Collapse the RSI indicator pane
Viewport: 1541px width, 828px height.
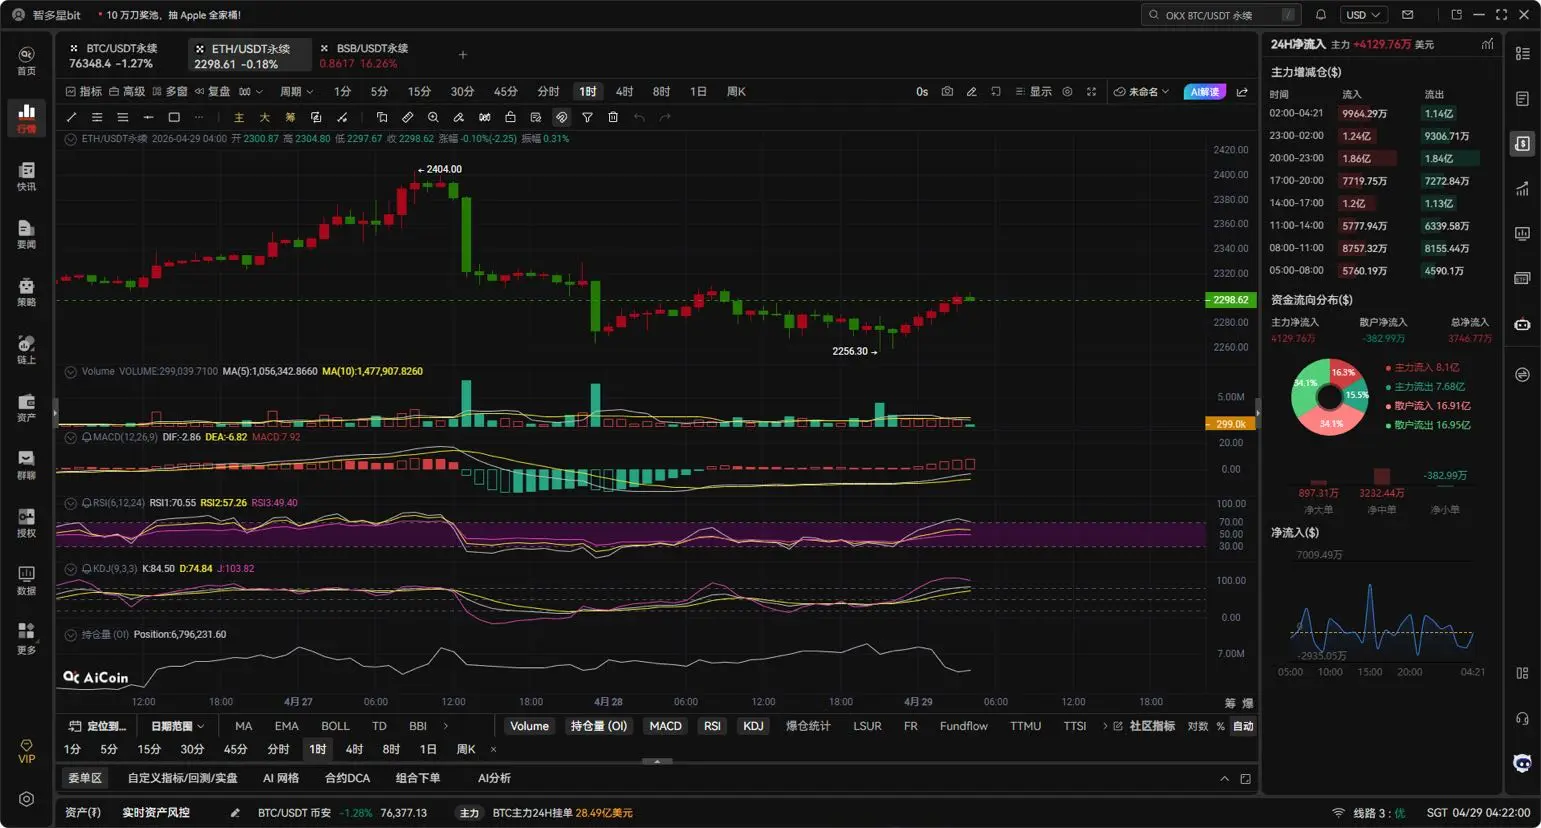pyautogui.click(x=71, y=503)
